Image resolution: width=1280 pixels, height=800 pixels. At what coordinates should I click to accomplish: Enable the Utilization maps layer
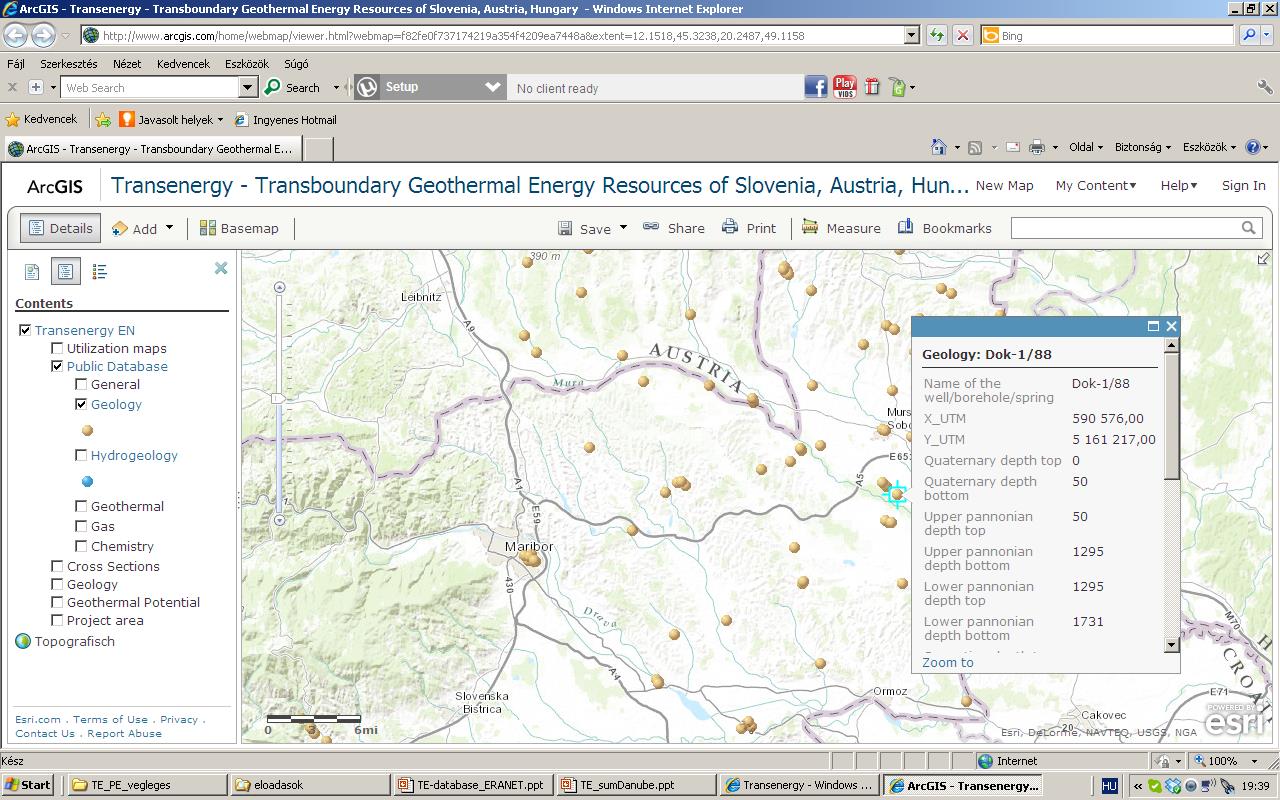click(x=57, y=348)
